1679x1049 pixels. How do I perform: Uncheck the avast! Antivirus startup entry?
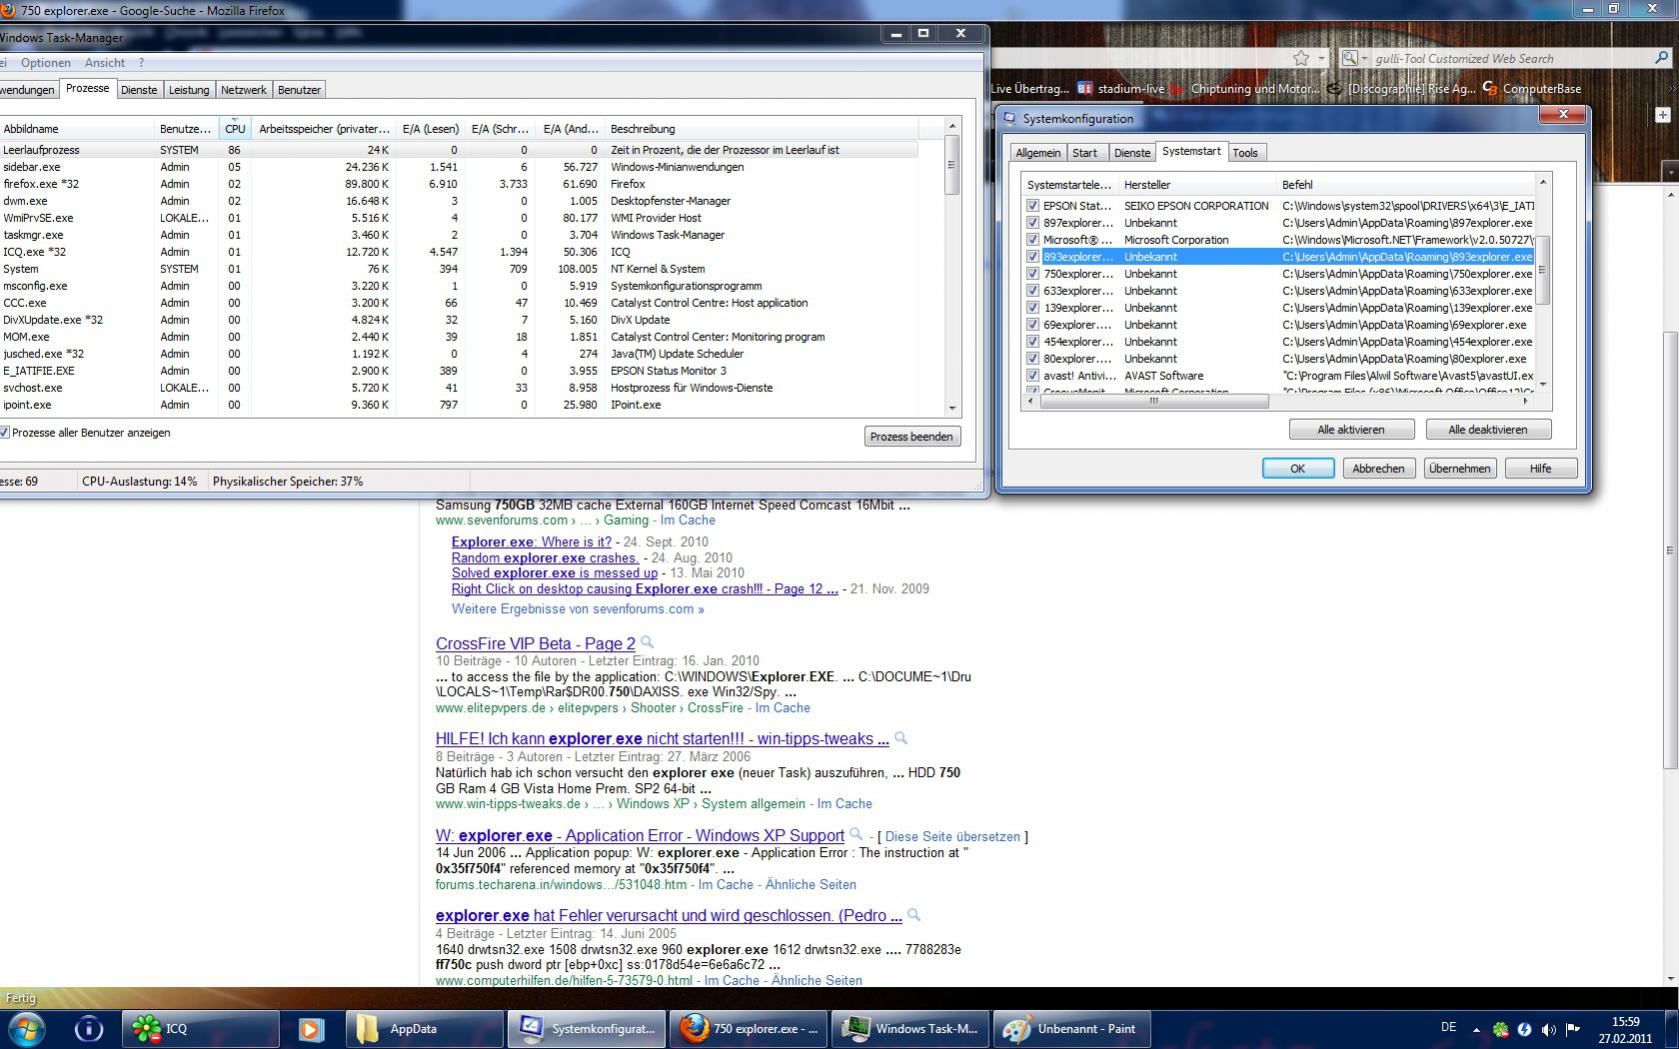point(1033,376)
